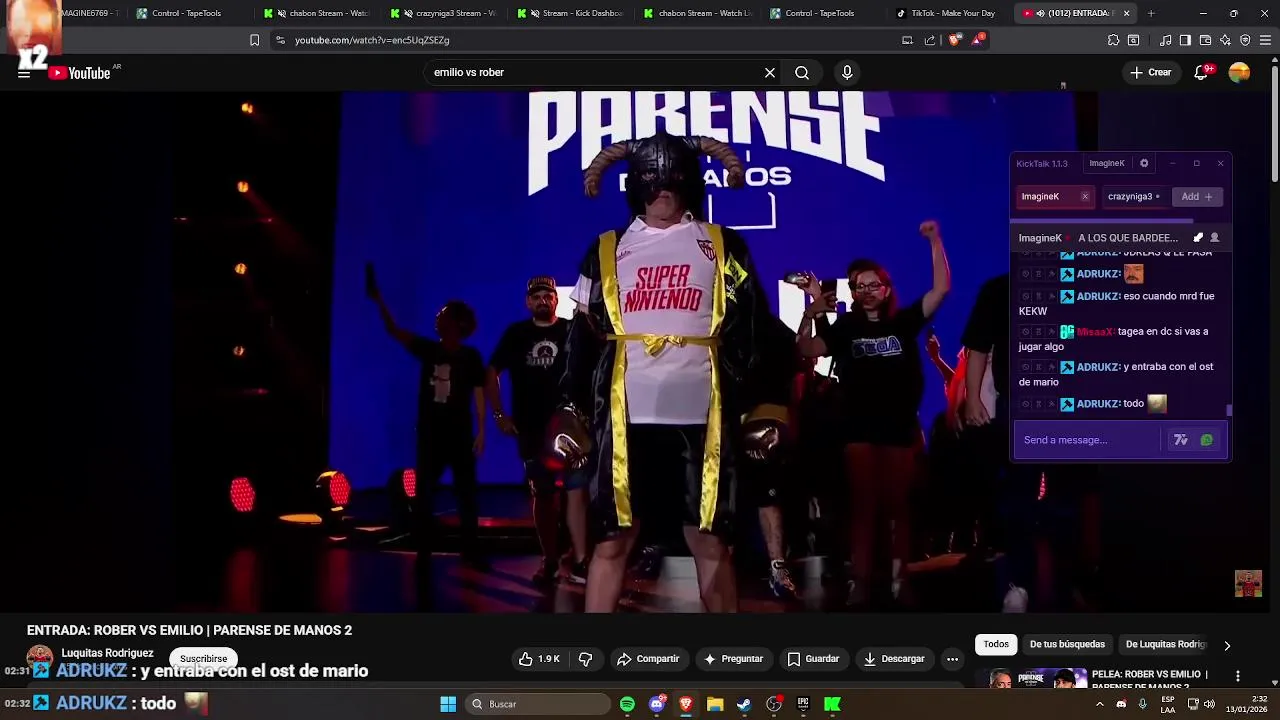Open the Windows Start menu
Viewport: 1280px width, 720px height.
click(448, 704)
